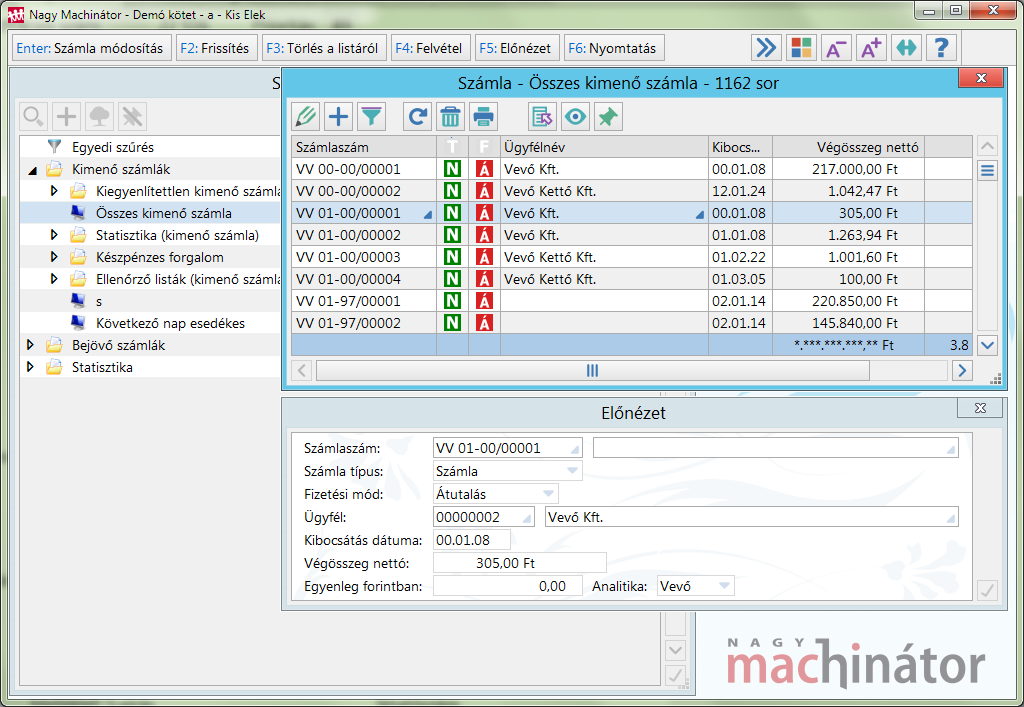The width and height of the screenshot is (1024, 707).
Task: Click the pencil edit icon in Számla toolbar
Action: click(306, 117)
